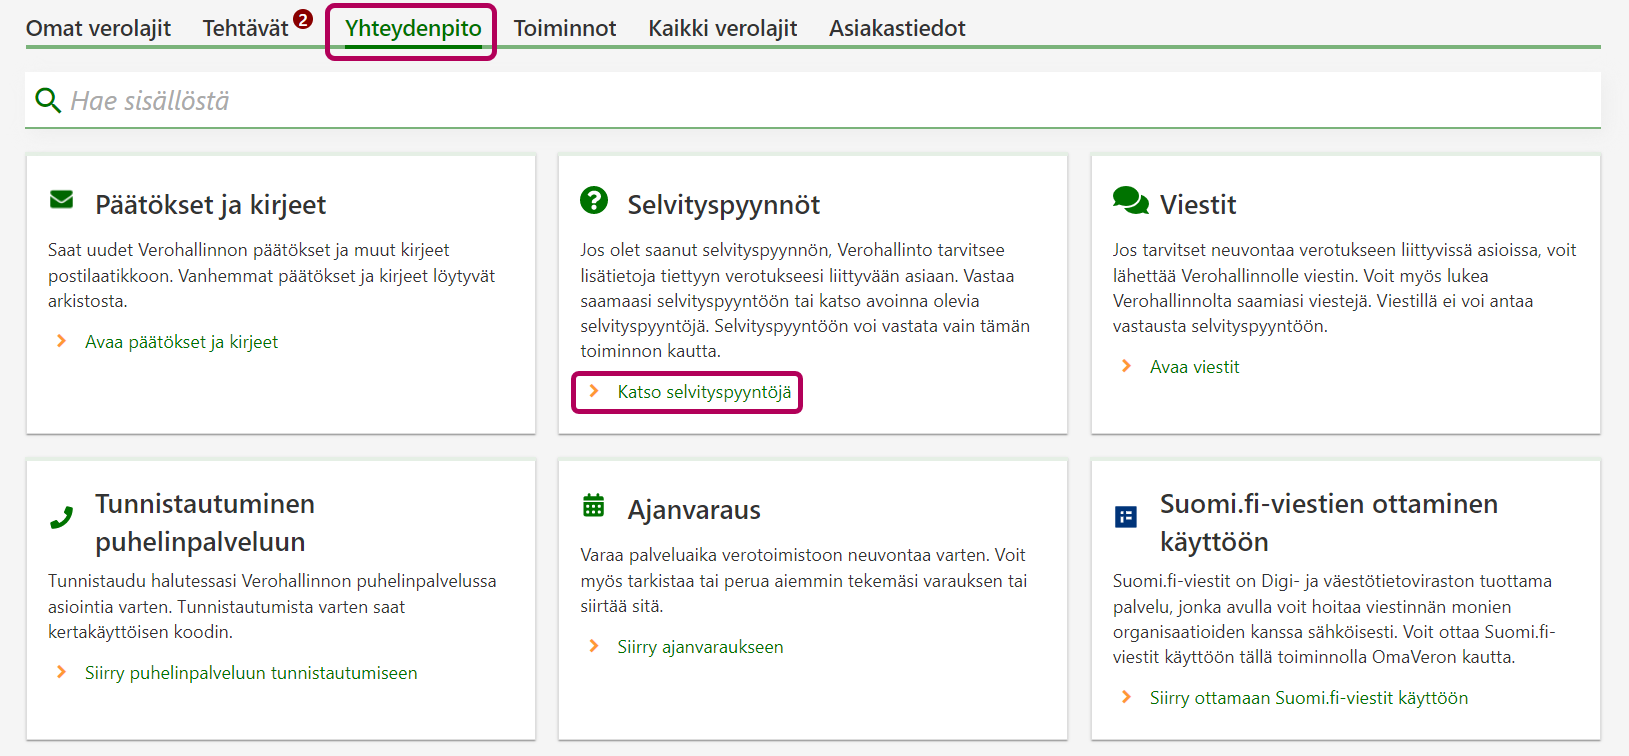This screenshot has height=756, width=1629.
Task: Click the Suomi.fi-viestit list icon
Action: point(1126,517)
